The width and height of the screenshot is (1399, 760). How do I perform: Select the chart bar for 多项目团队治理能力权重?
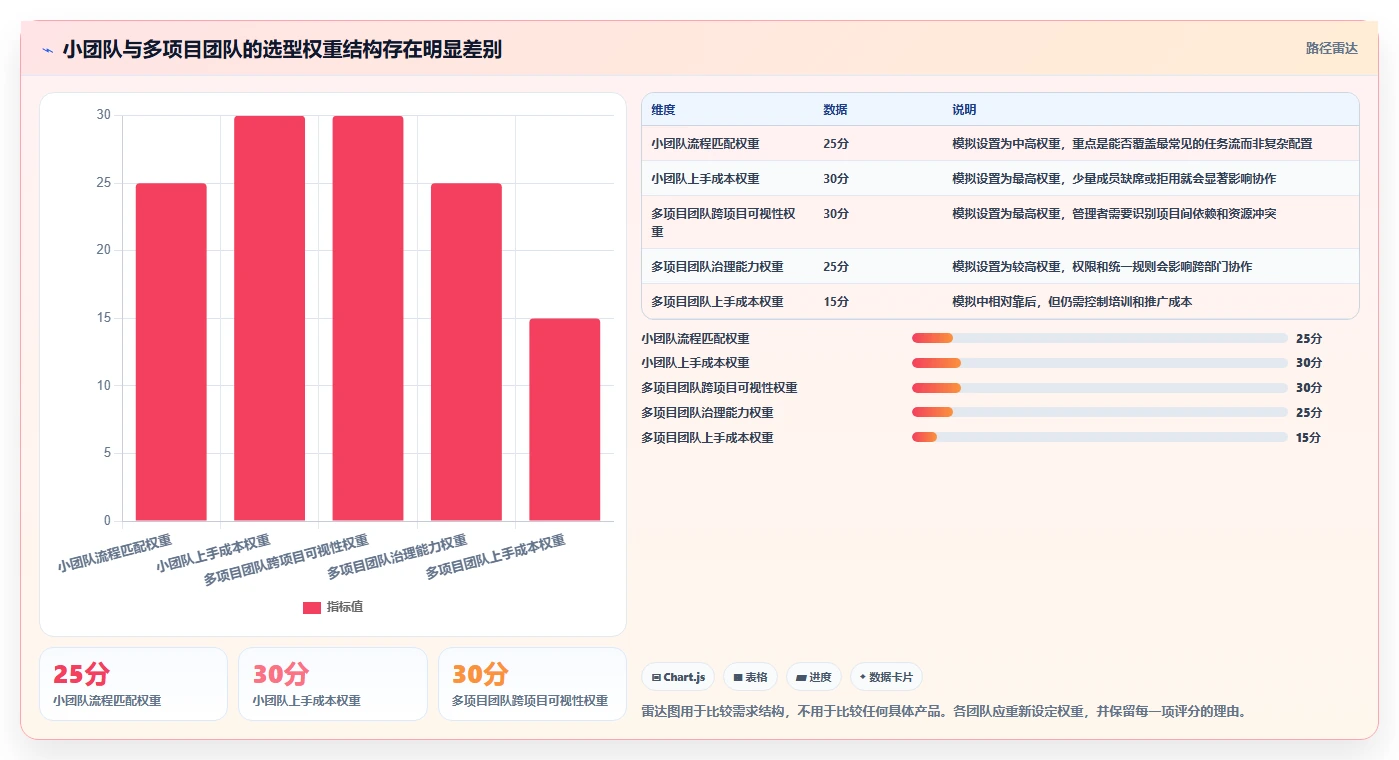point(466,352)
